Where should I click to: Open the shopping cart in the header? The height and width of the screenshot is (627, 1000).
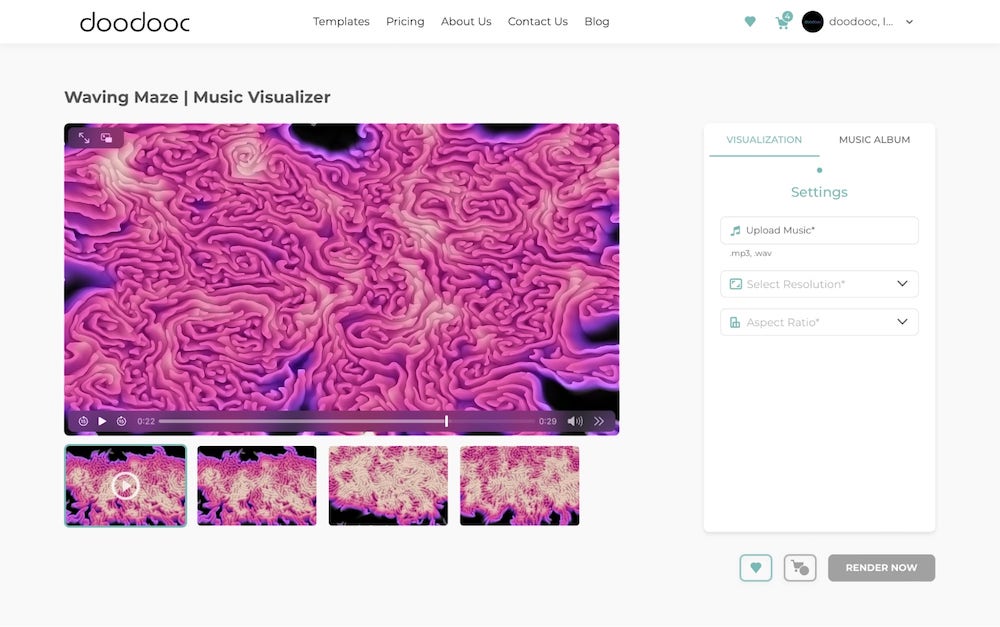(782, 22)
